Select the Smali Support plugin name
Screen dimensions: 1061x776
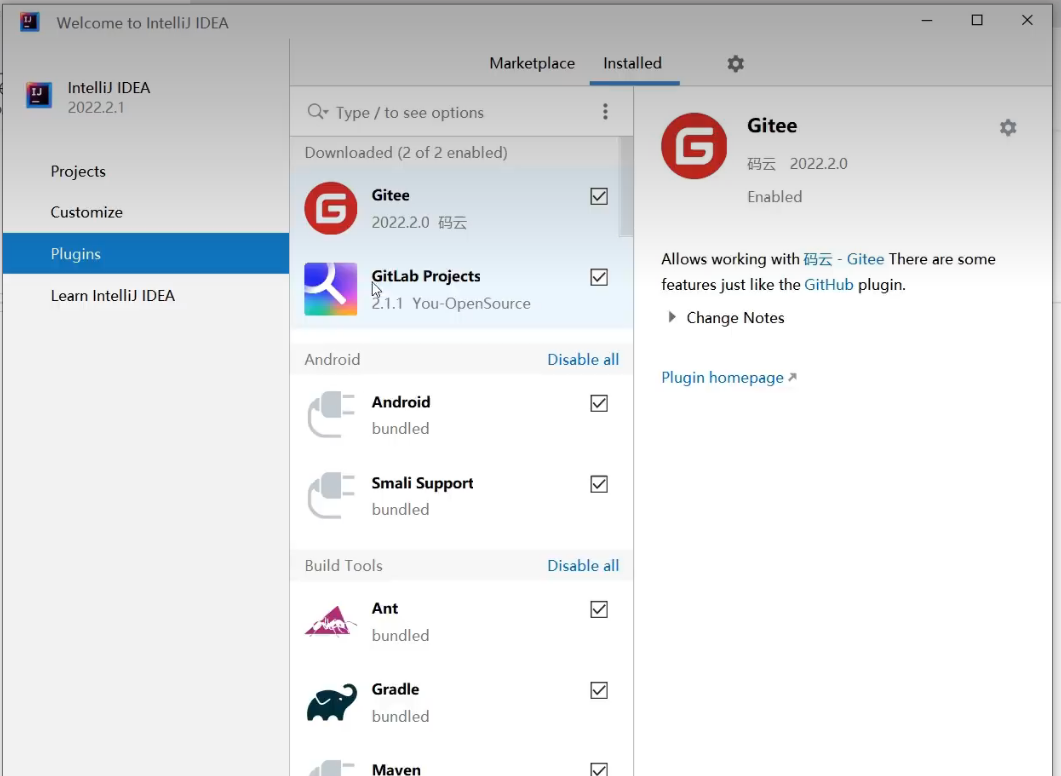pos(422,483)
